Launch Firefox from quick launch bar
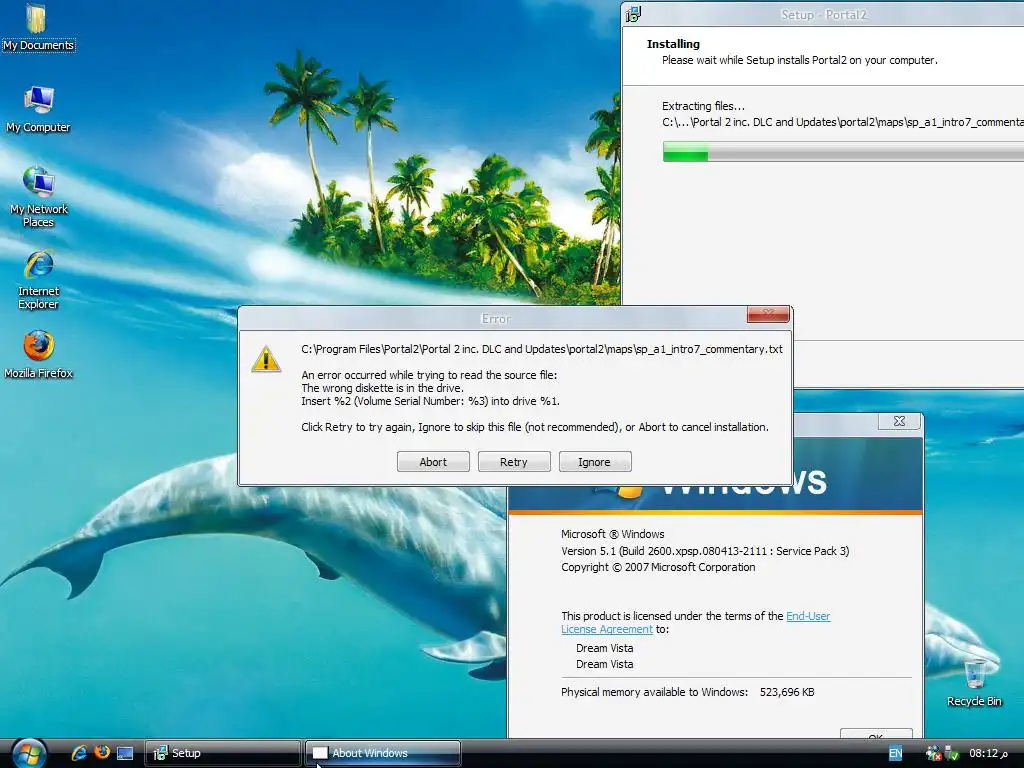The image size is (1024, 768). point(102,752)
